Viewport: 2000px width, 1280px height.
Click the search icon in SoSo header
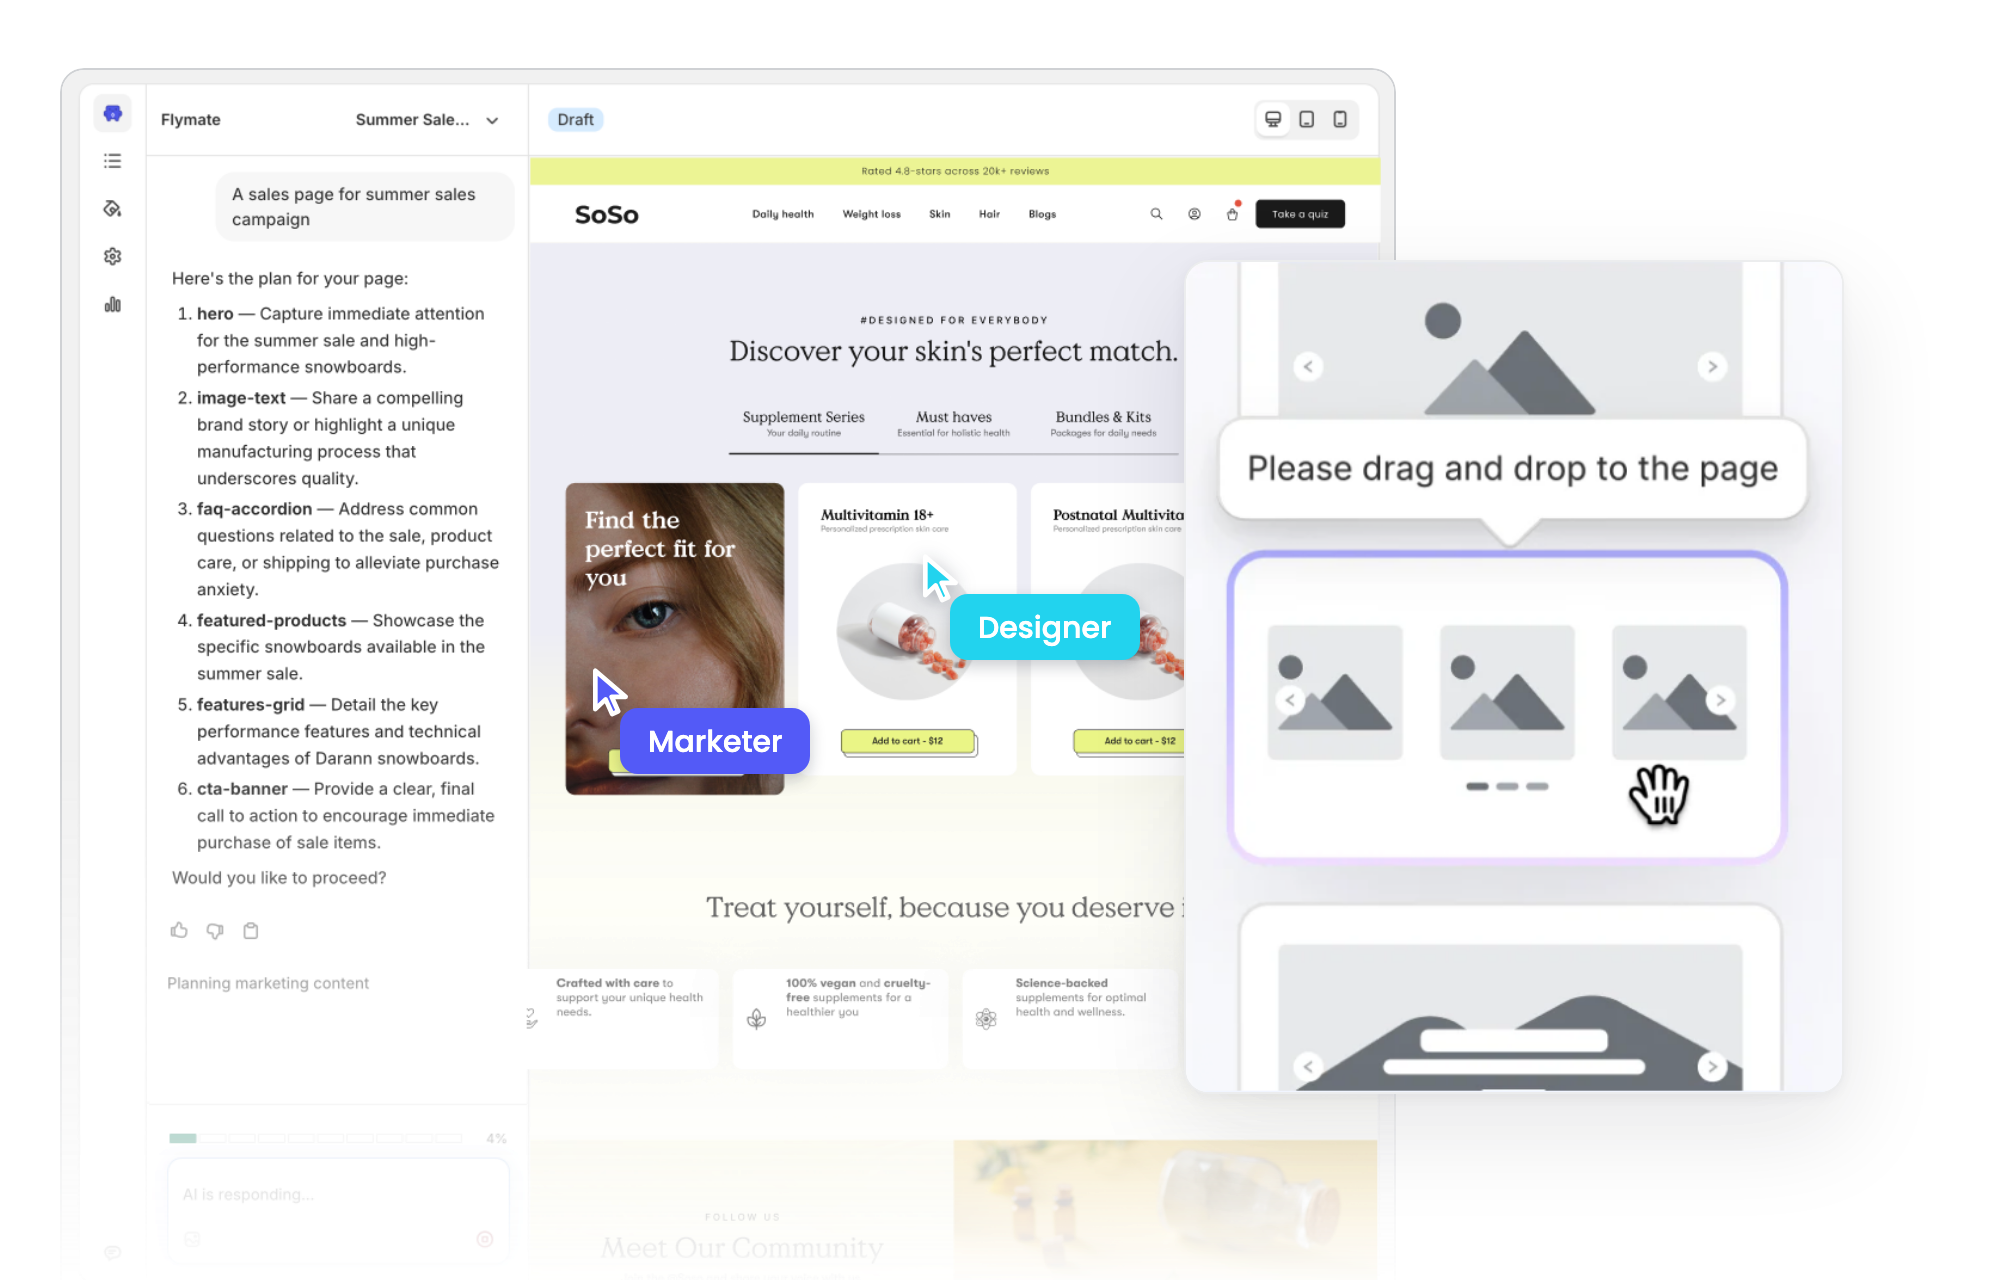[x=1156, y=214]
